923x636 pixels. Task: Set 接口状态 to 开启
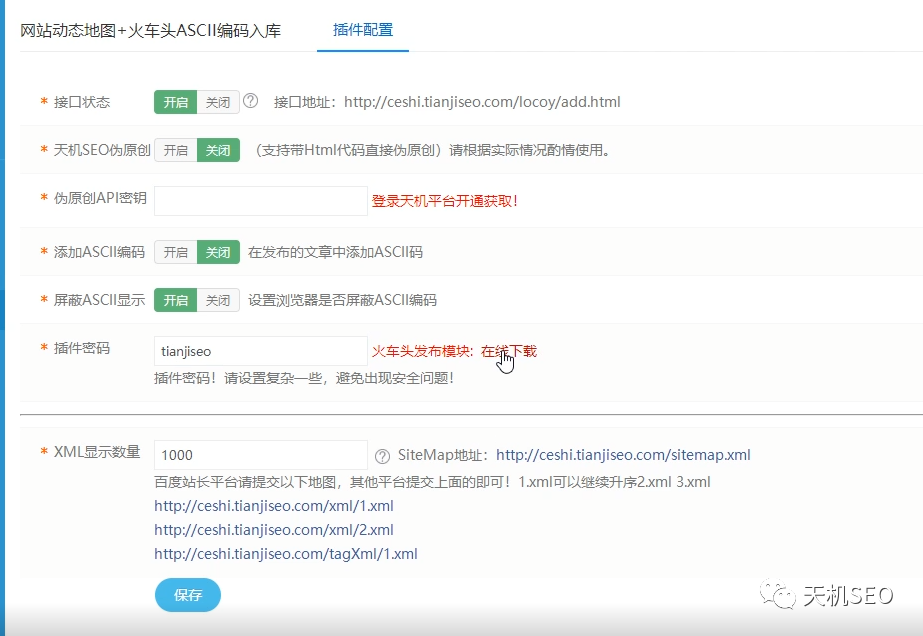click(x=175, y=102)
